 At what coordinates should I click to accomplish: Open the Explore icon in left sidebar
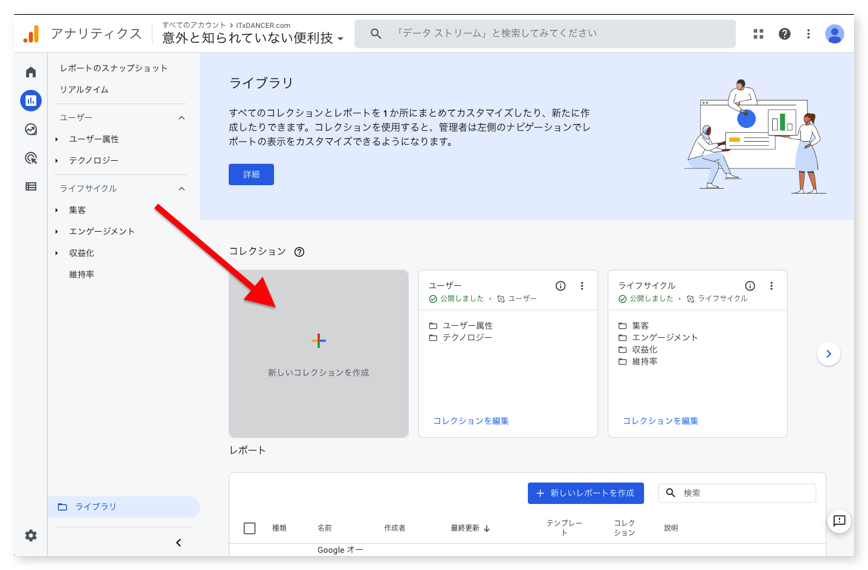[31, 129]
